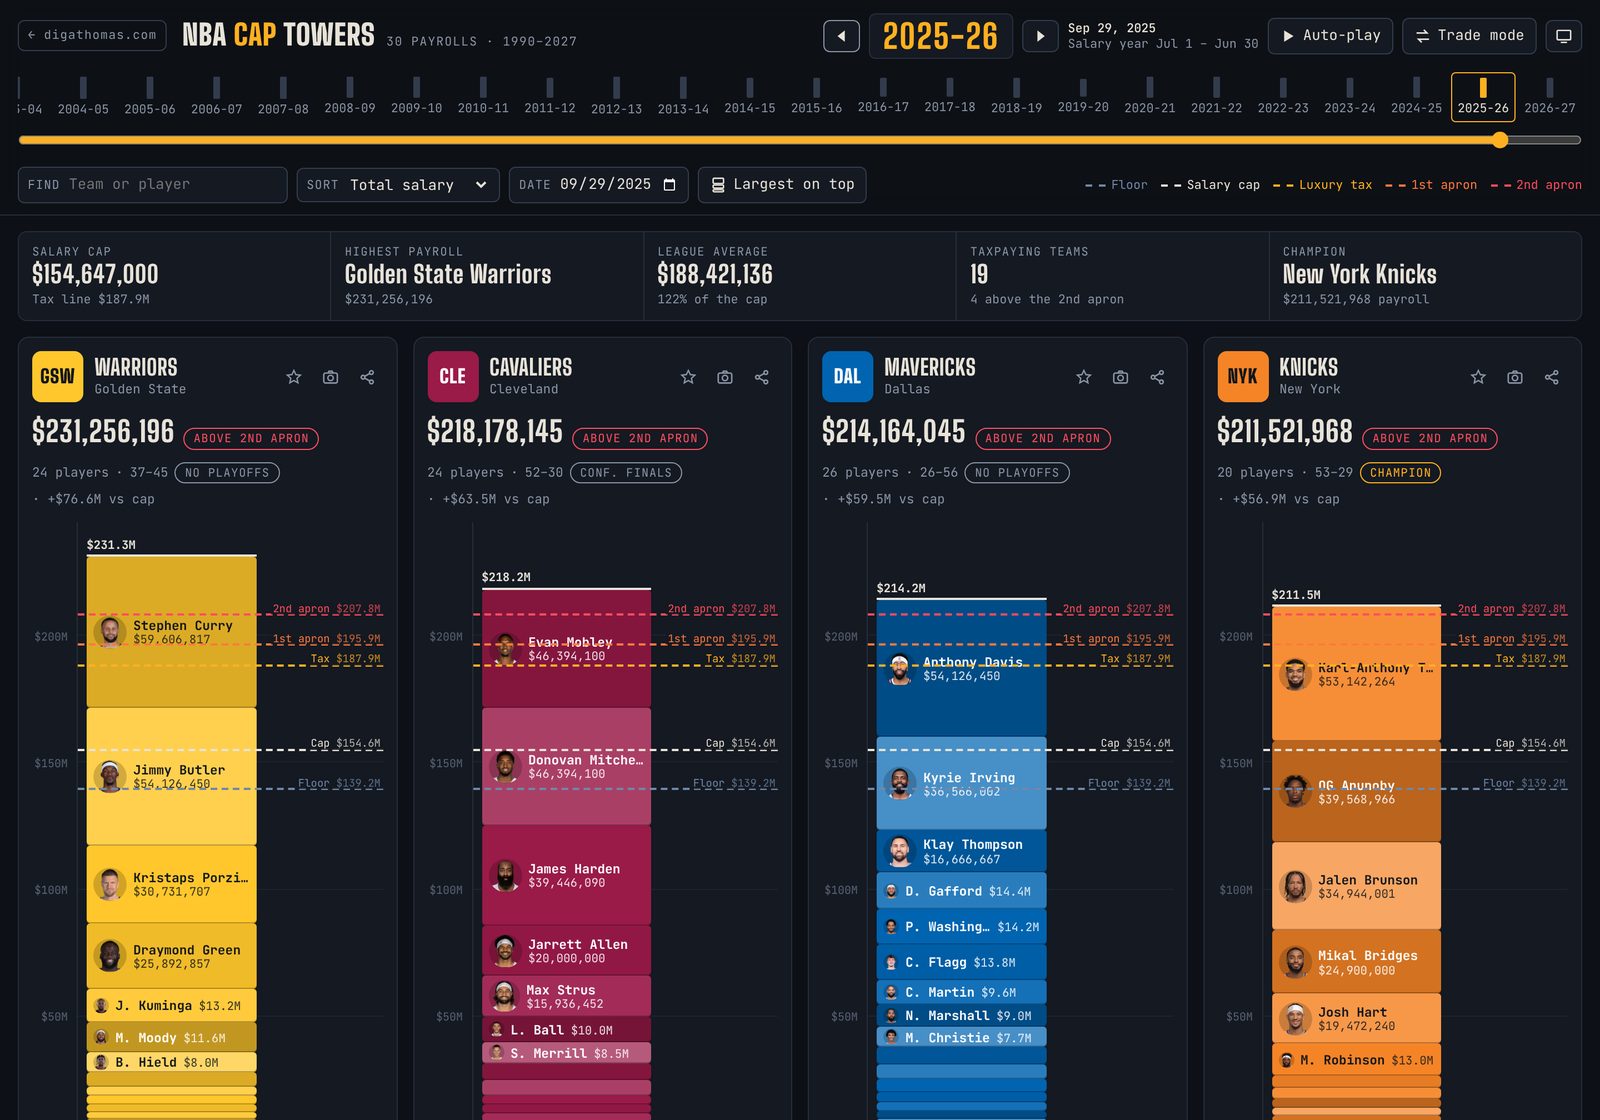Jump to the 2026-27 season

1549,97
